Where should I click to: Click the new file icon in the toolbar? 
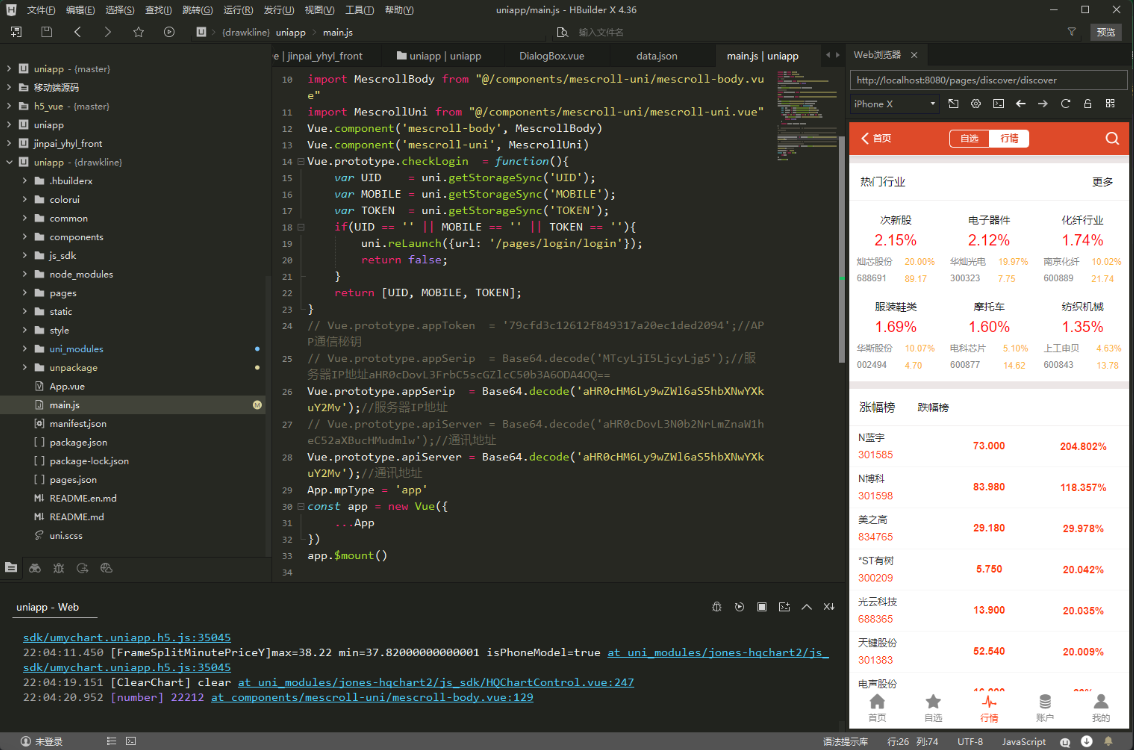point(16,32)
